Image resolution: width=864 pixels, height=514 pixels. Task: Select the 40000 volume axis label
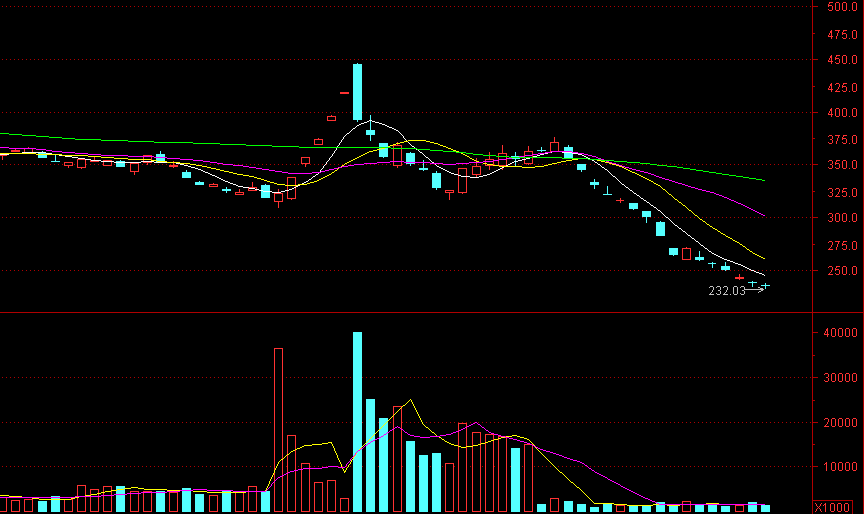point(840,333)
